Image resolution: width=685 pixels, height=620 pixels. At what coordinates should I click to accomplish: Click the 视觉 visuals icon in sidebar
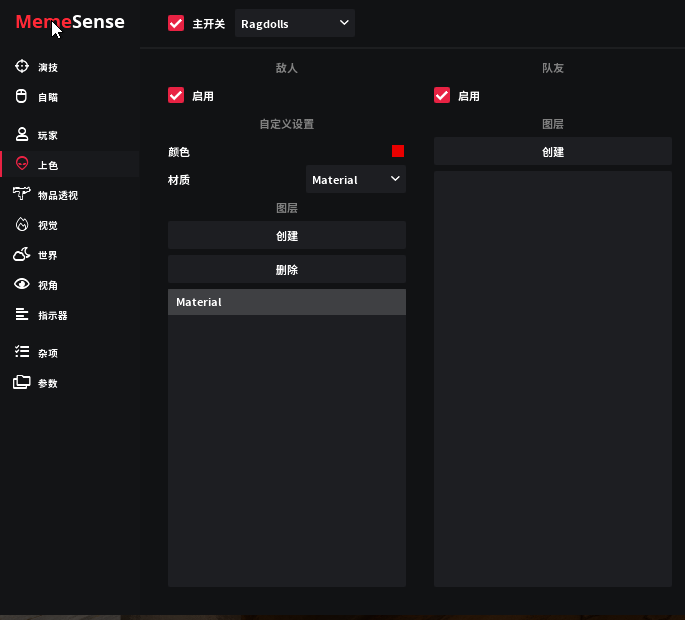(22, 225)
